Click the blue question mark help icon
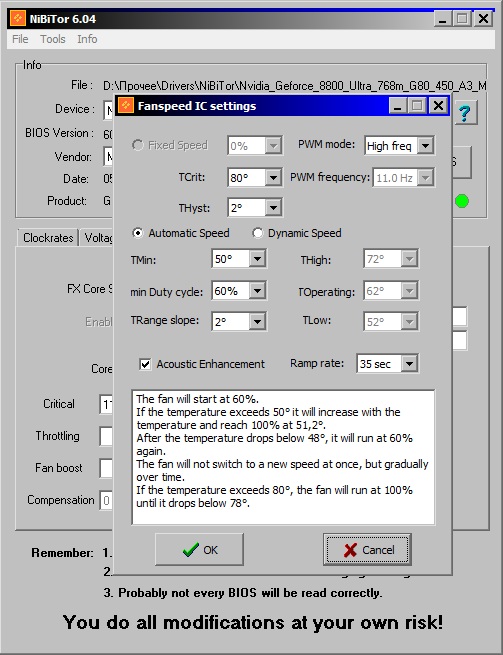Image resolution: width=503 pixels, height=655 pixels. click(x=464, y=113)
